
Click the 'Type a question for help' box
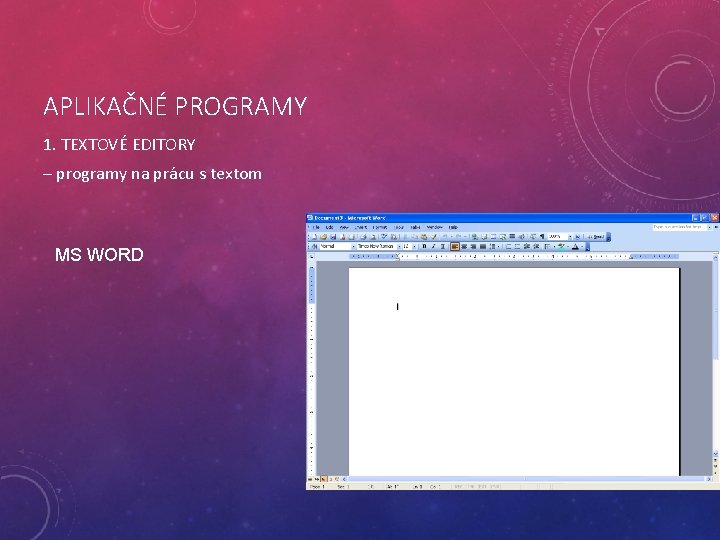point(680,227)
